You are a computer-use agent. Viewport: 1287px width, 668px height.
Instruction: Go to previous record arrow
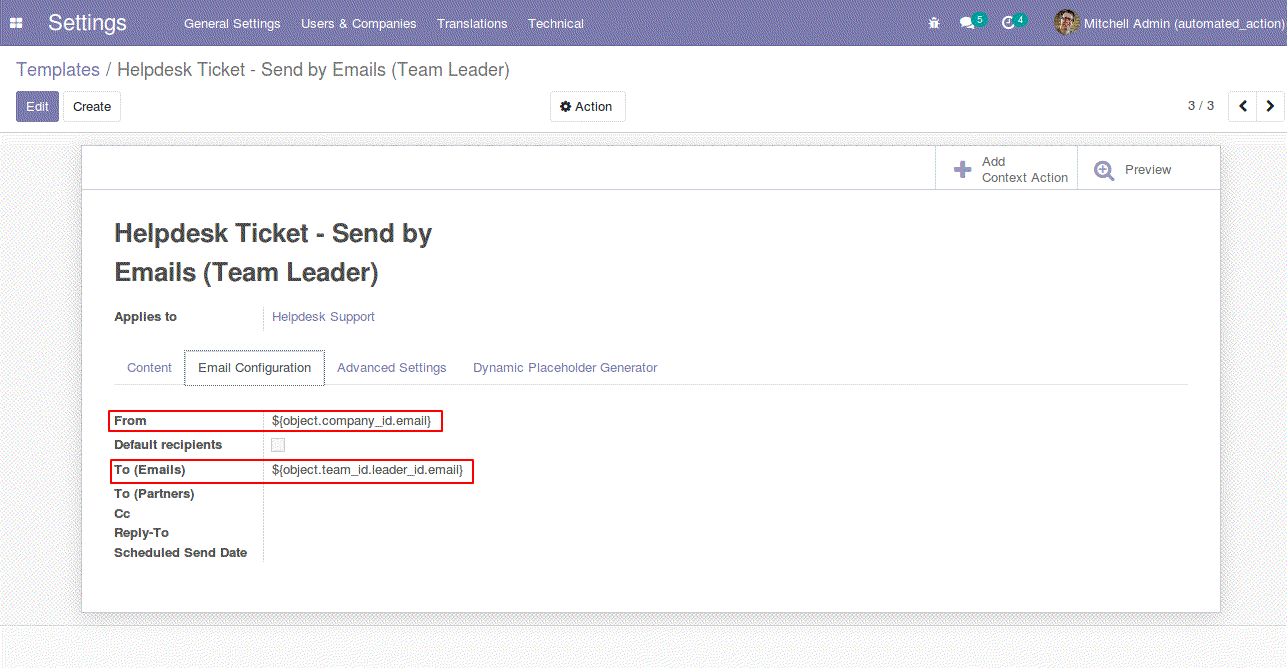pyautogui.click(x=1242, y=106)
